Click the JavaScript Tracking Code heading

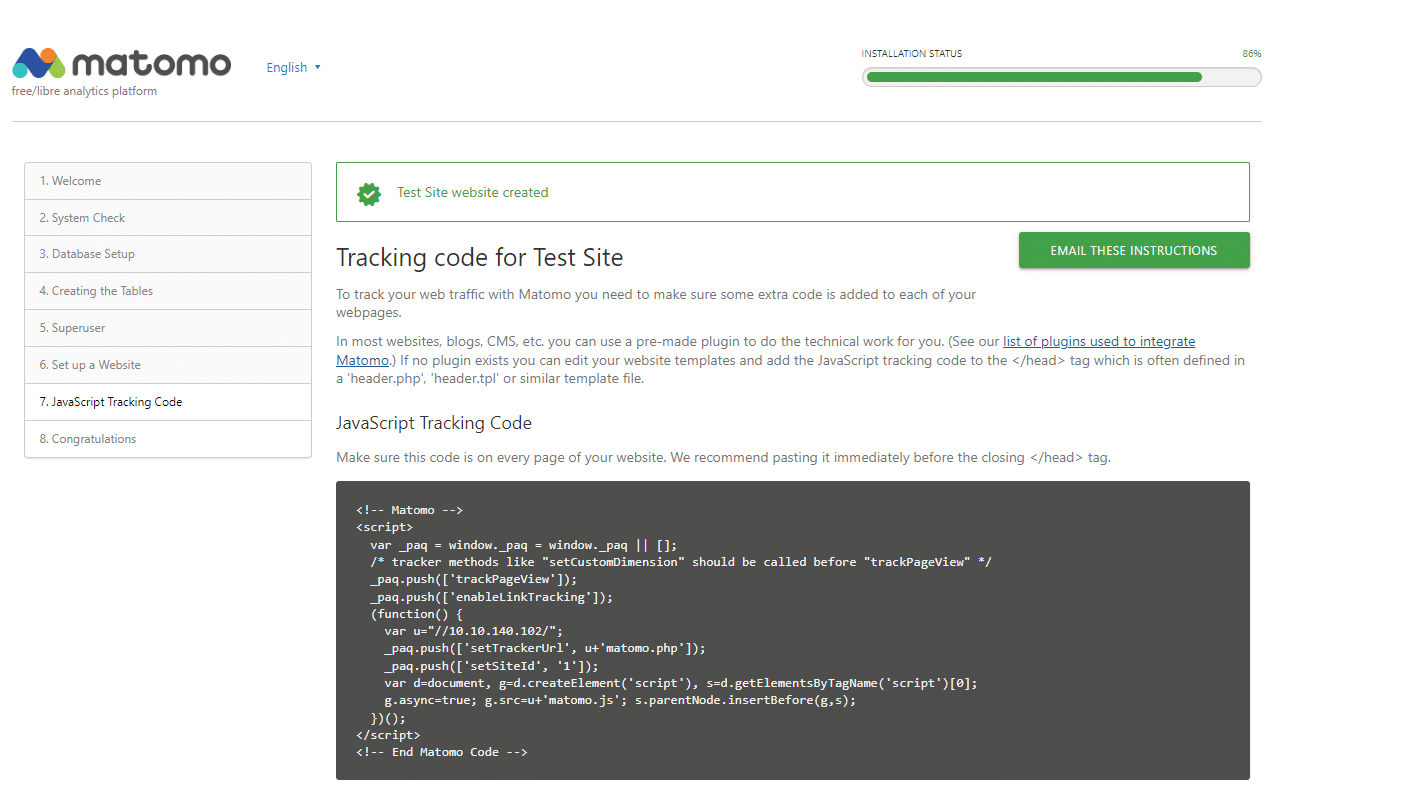point(434,423)
